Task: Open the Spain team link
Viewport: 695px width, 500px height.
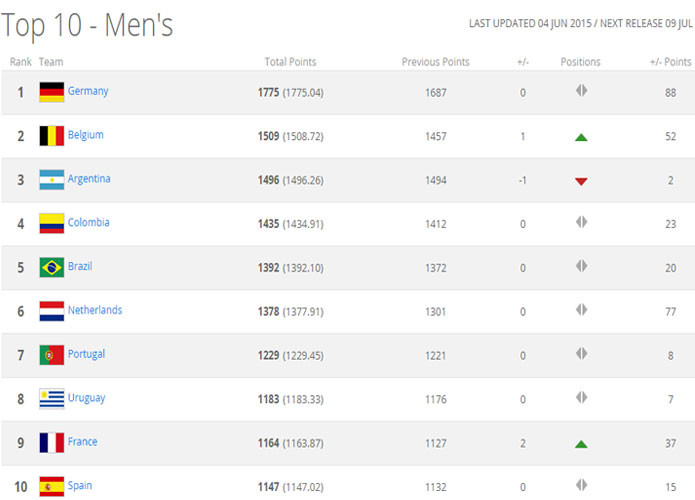Action: click(x=80, y=486)
